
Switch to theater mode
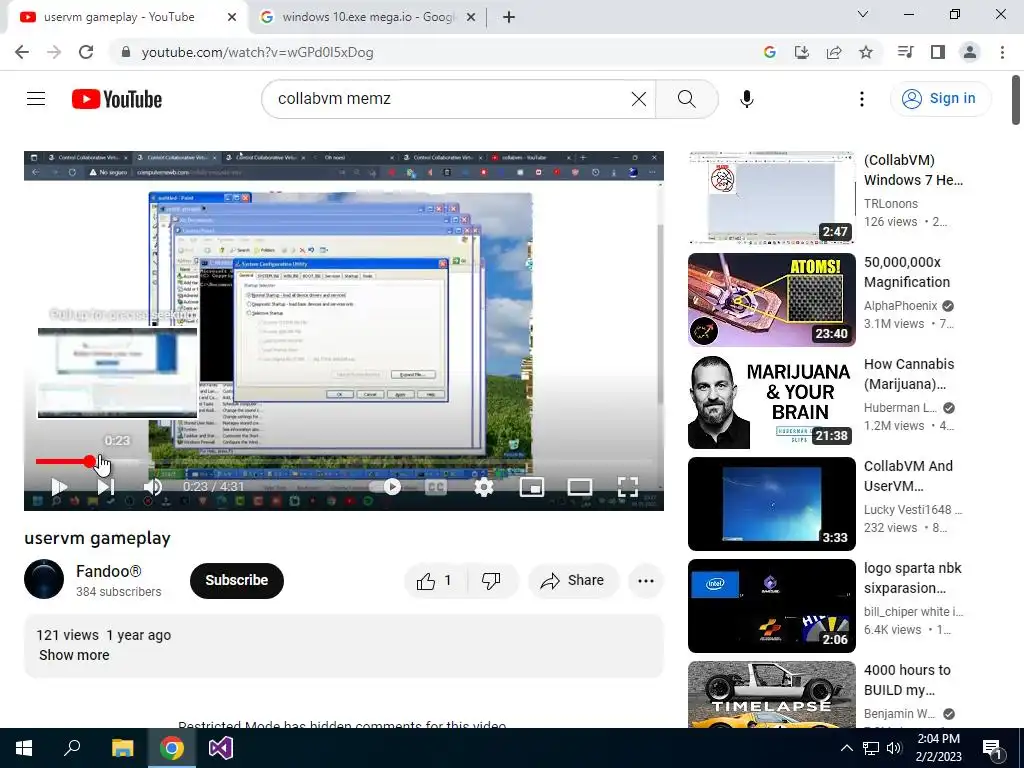[580, 487]
